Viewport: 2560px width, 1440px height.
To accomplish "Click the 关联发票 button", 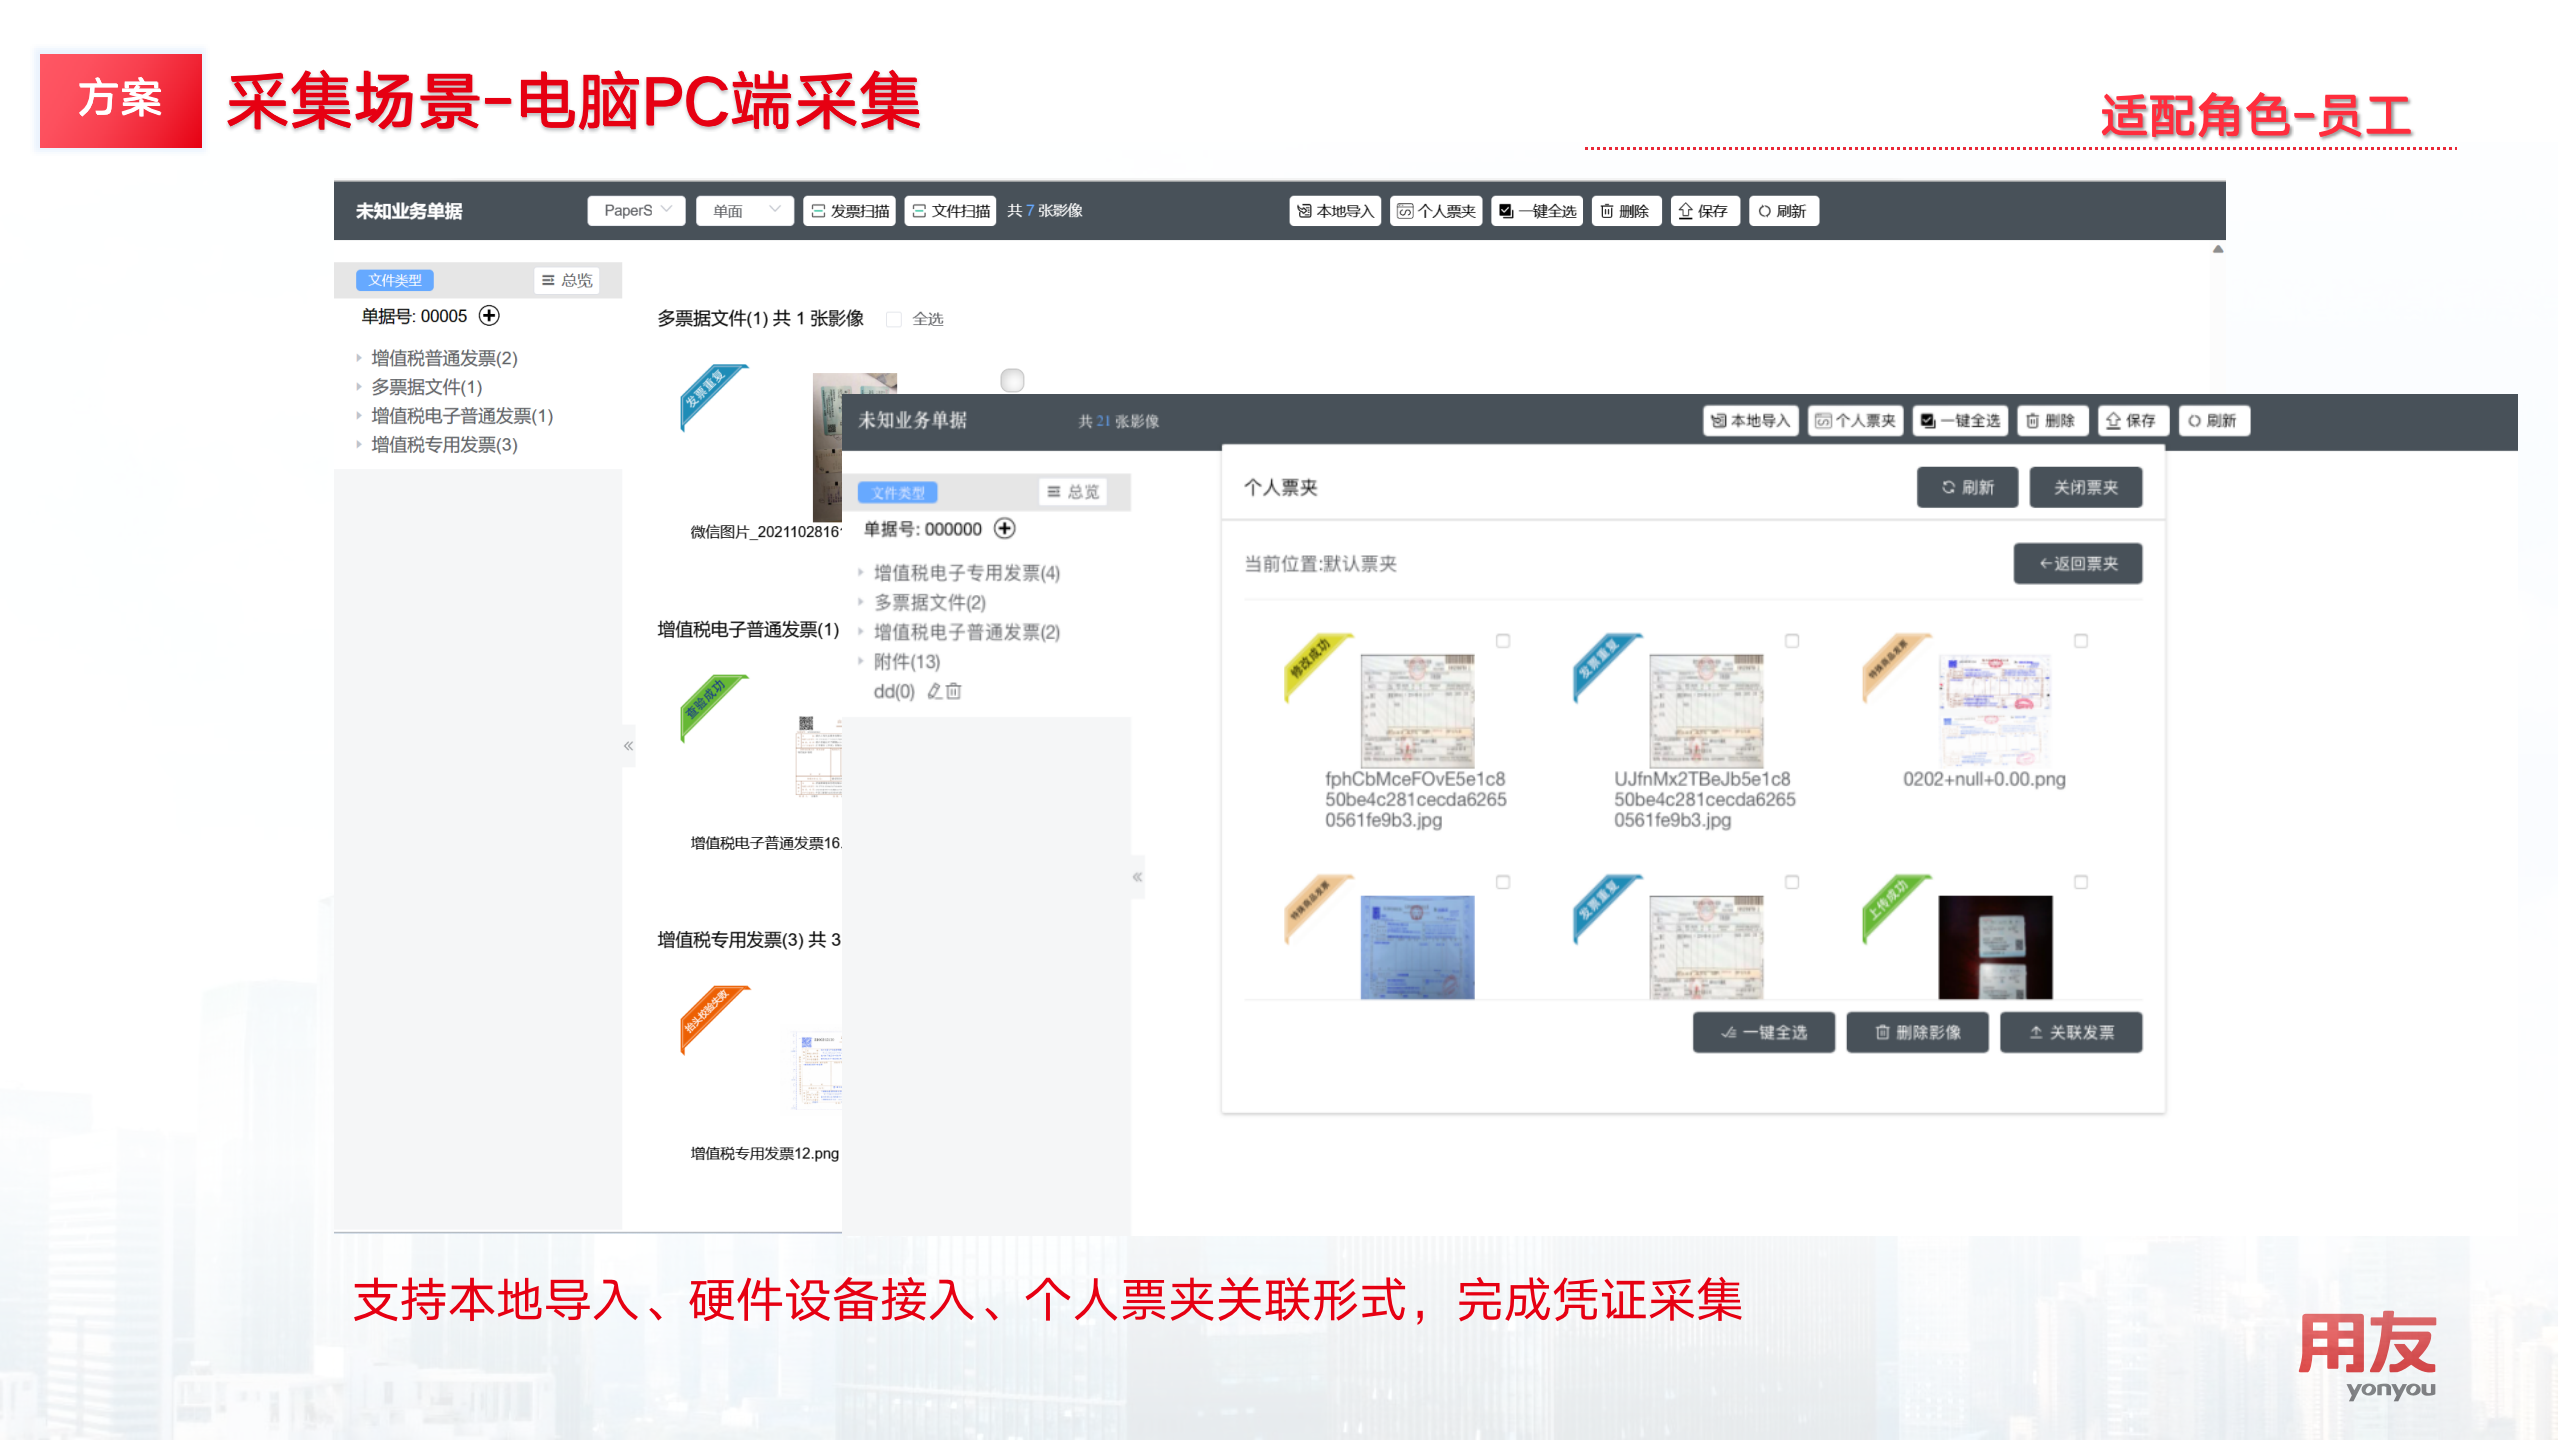I will (x=2071, y=1032).
